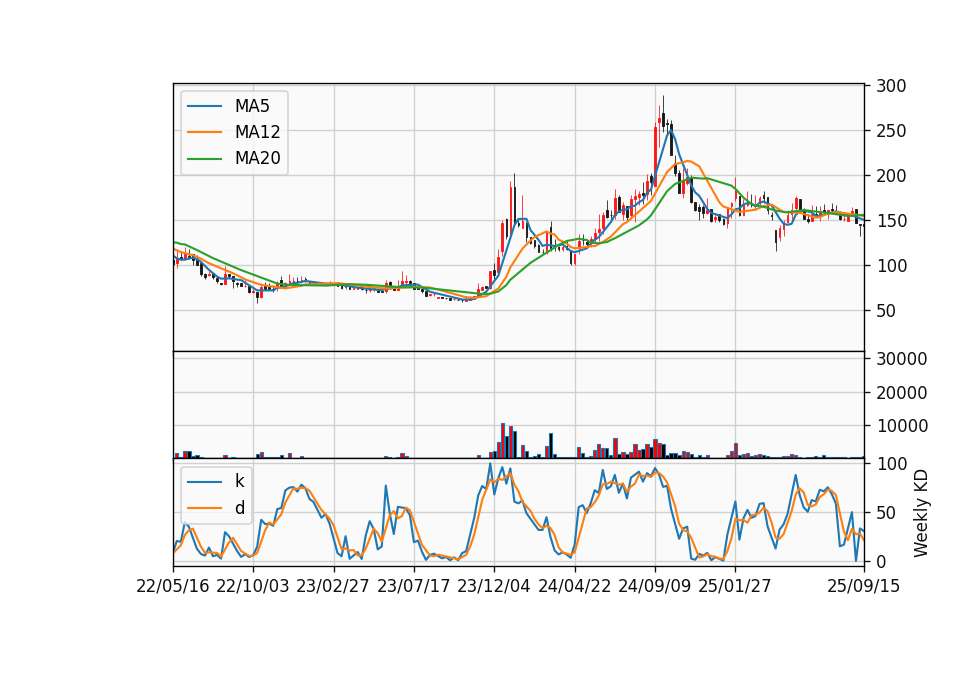Click the 24/09/09 date label

click(654, 586)
